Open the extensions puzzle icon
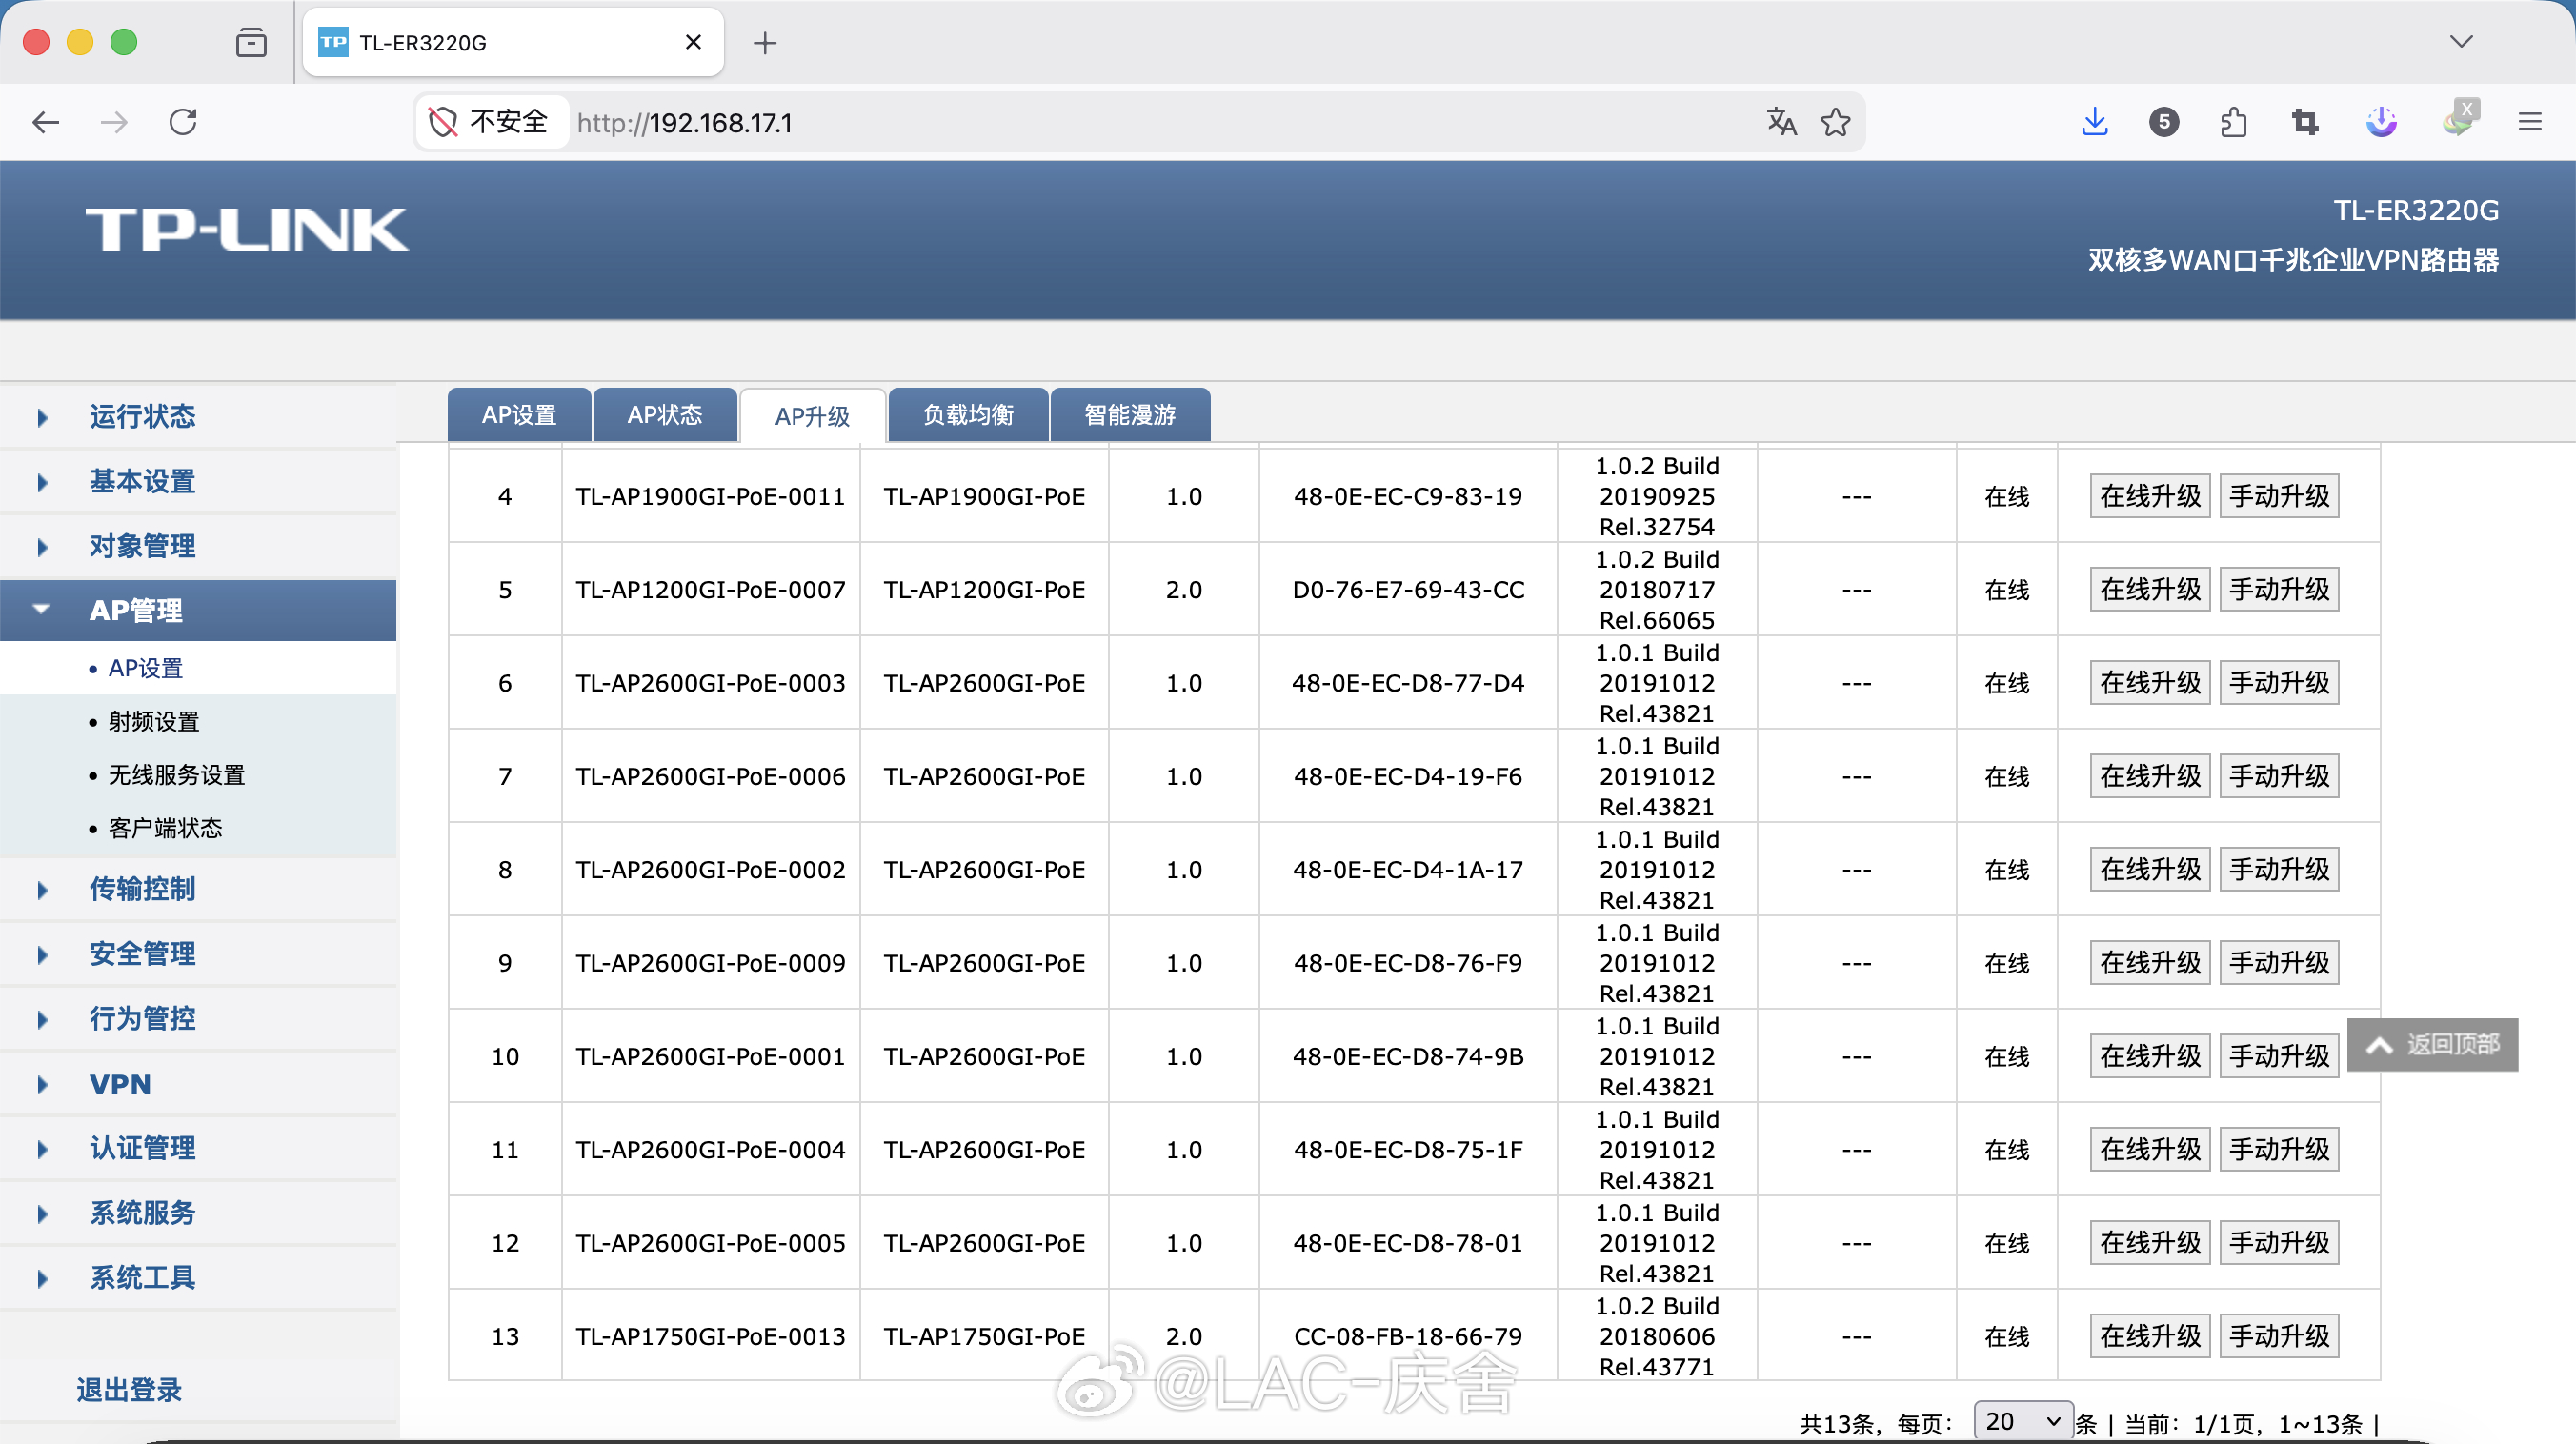The height and width of the screenshot is (1444, 2576). click(2233, 122)
